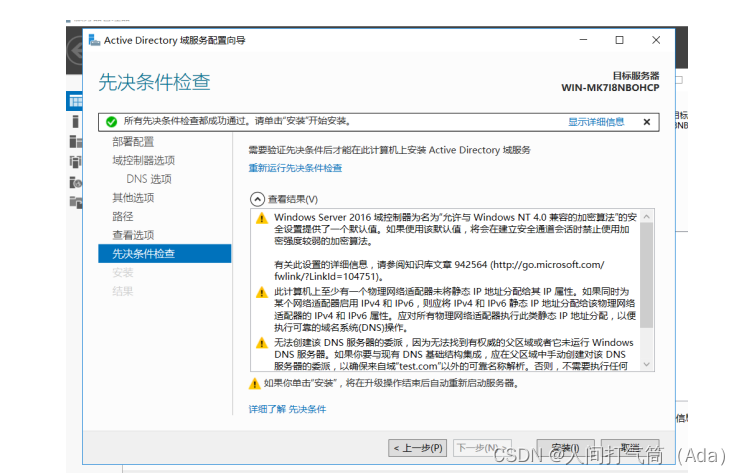This screenshot has width=741, height=475.
Task: Click the Active Directory wizard title bar icon
Action: (95, 40)
